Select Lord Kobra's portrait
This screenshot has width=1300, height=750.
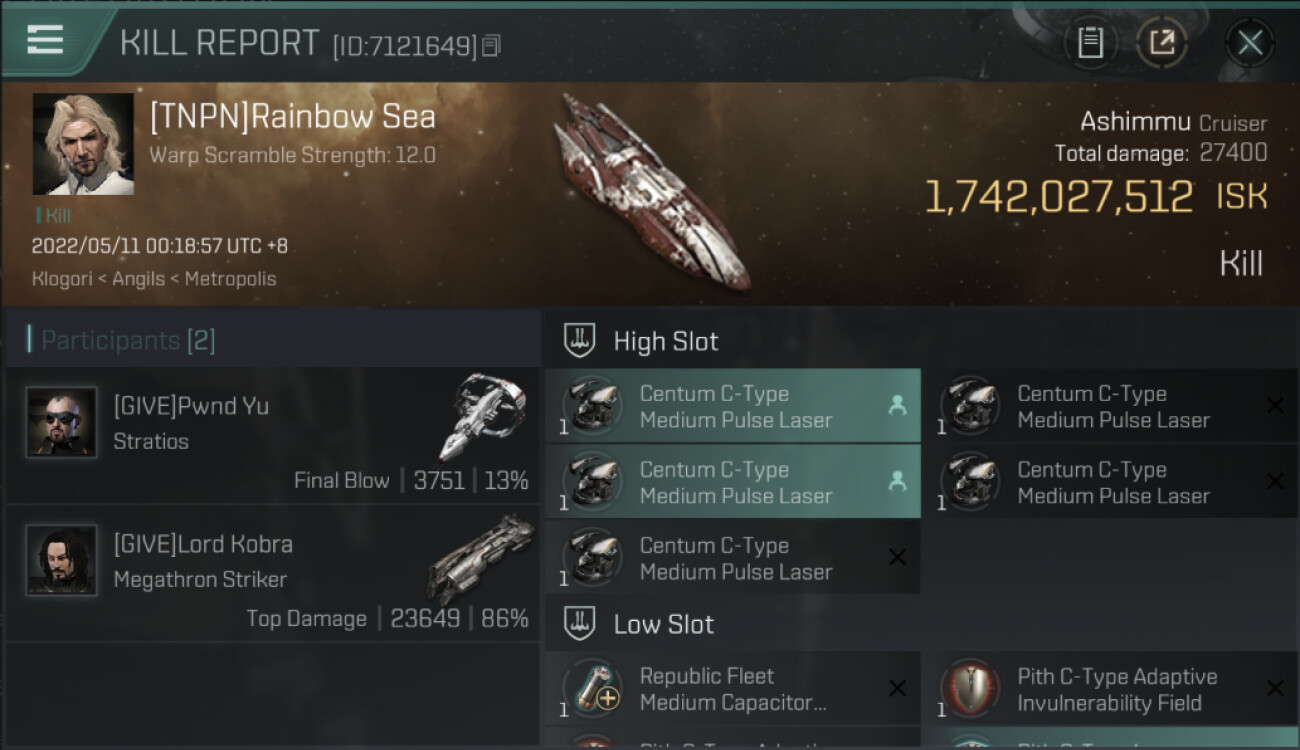pyautogui.click(x=62, y=560)
